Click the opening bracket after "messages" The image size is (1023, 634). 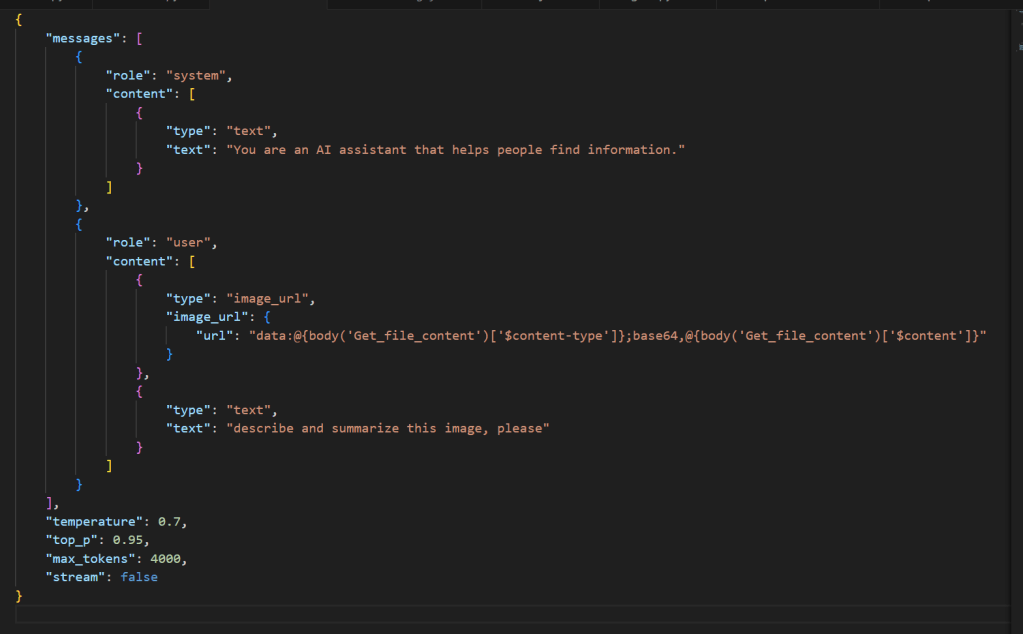click(140, 37)
